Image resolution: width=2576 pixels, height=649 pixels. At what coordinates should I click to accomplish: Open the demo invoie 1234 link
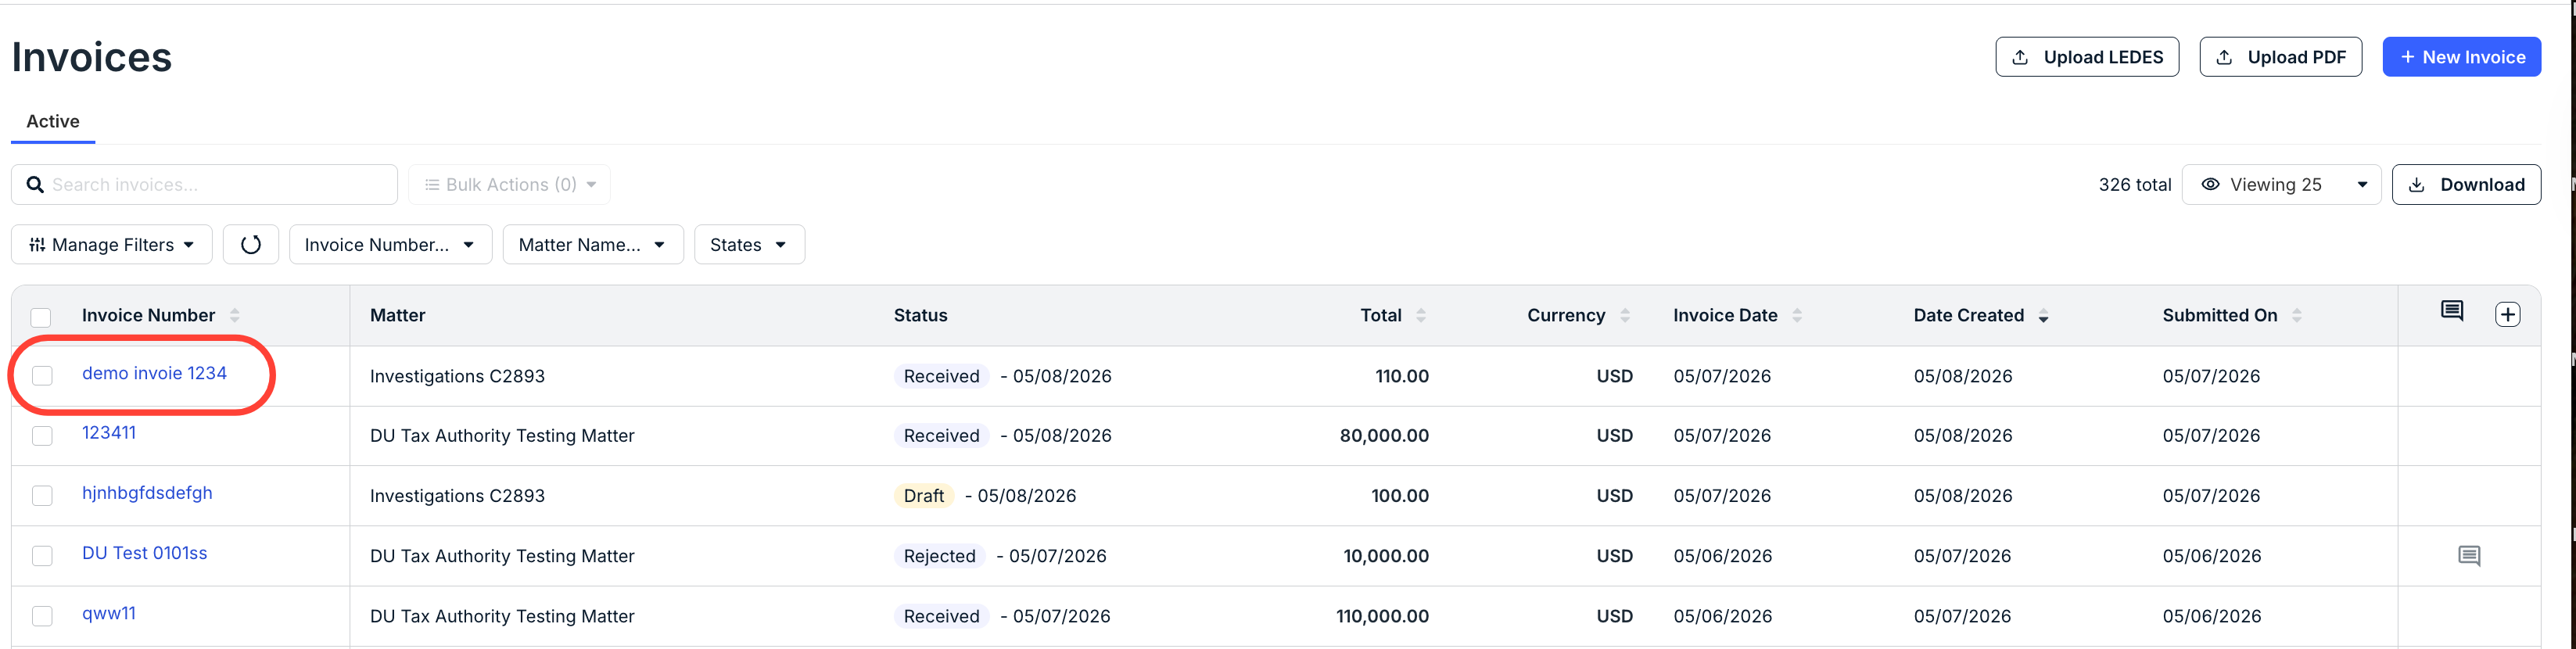(154, 373)
